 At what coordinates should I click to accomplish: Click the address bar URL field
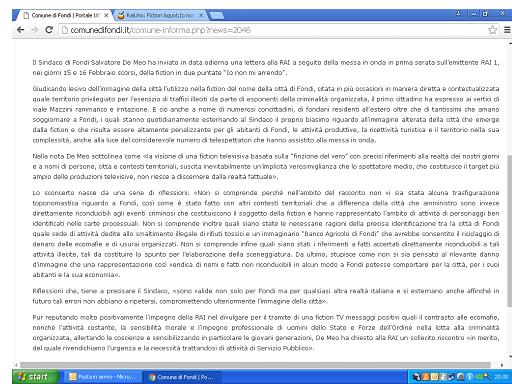[x=273, y=30]
